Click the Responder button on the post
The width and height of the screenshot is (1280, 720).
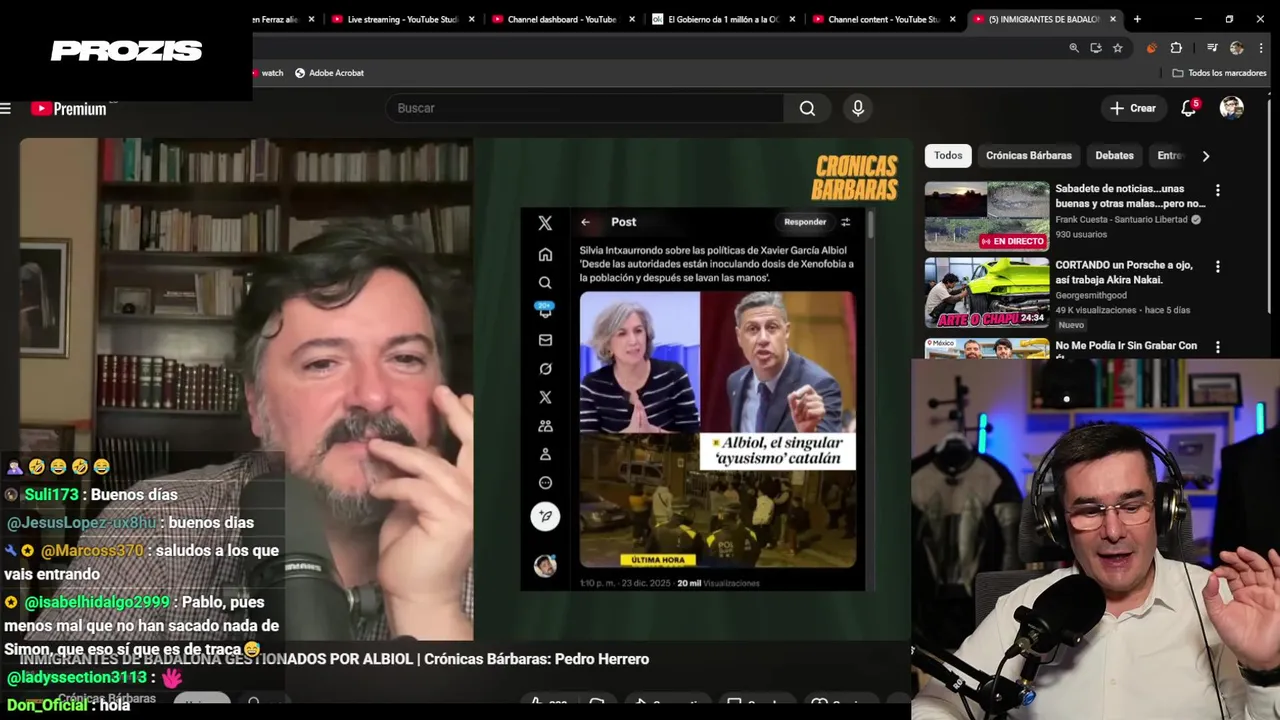click(x=805, y=222)
